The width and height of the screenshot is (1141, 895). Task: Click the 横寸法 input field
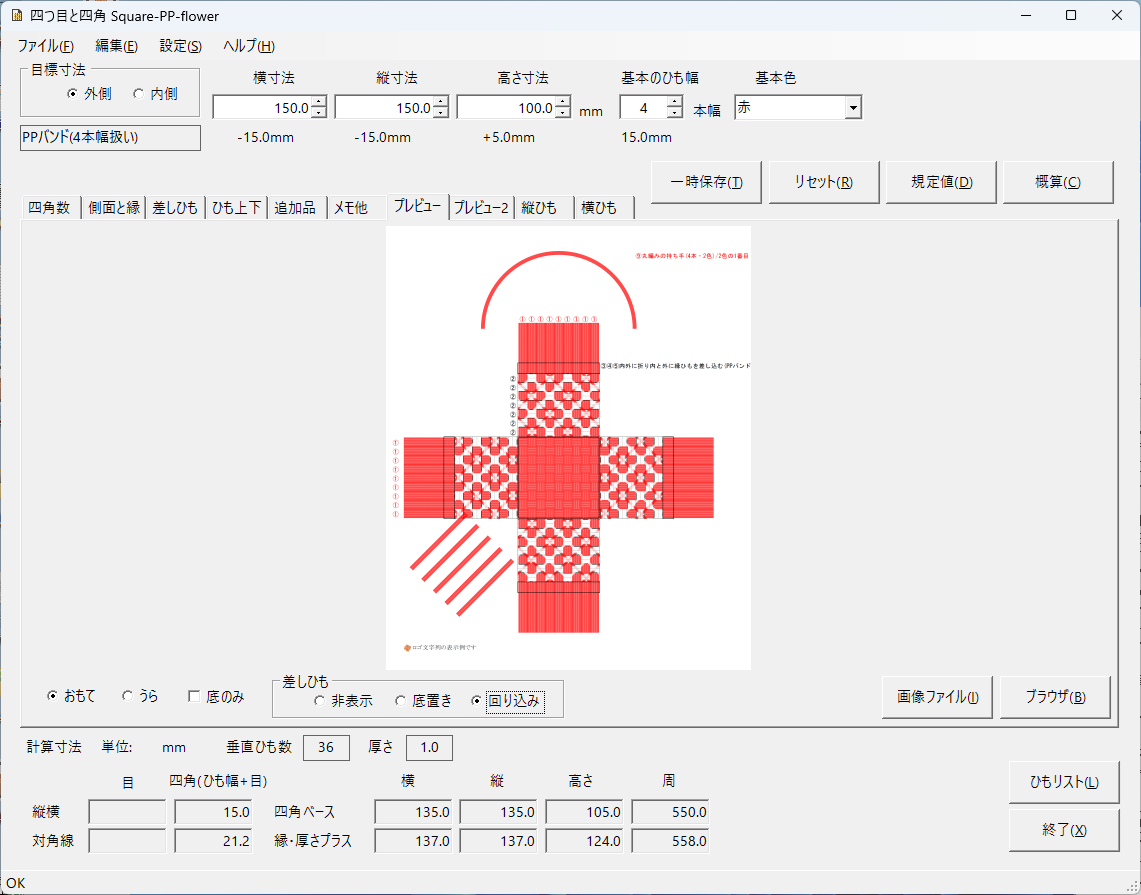tap(261, 108)
